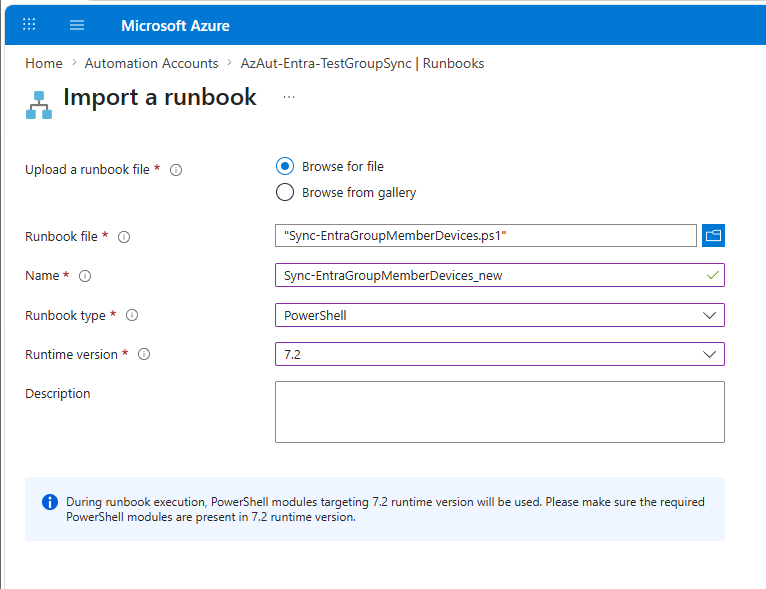Click the Description text area

[500, 412]
